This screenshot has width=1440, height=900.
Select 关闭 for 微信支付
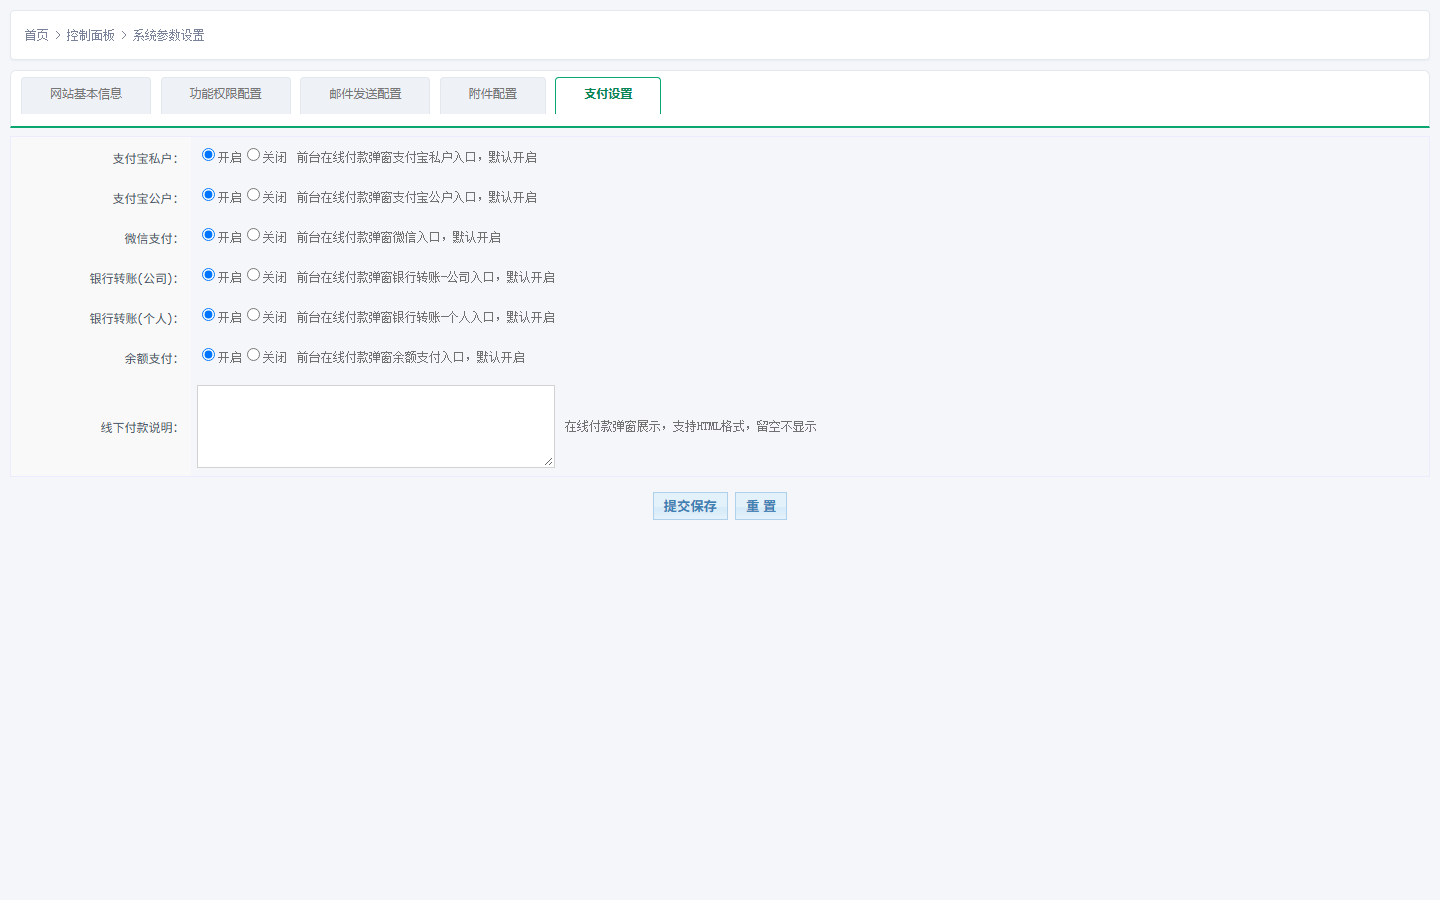point(253,235)
